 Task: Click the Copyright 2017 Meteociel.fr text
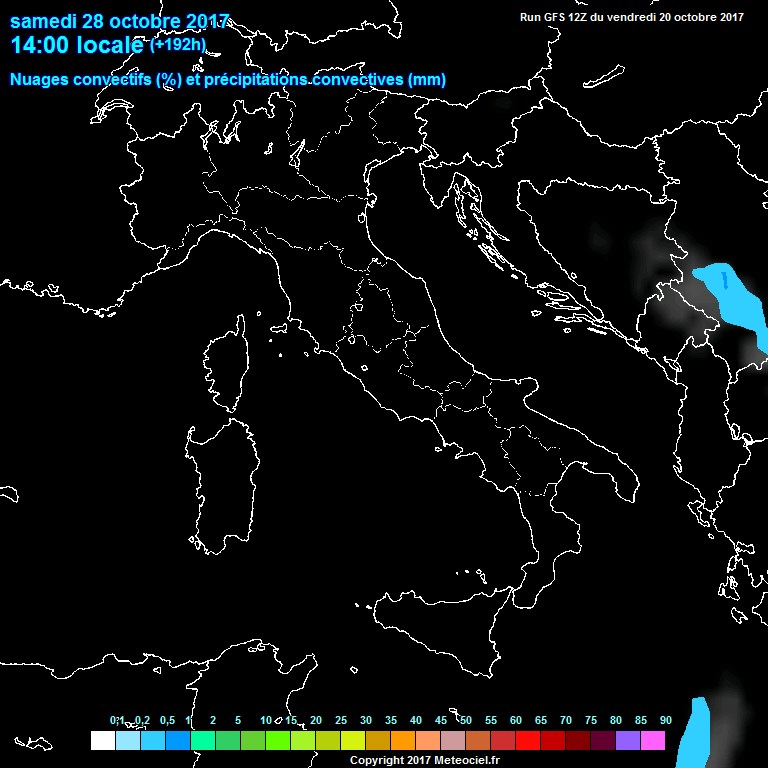click(424, 761)
